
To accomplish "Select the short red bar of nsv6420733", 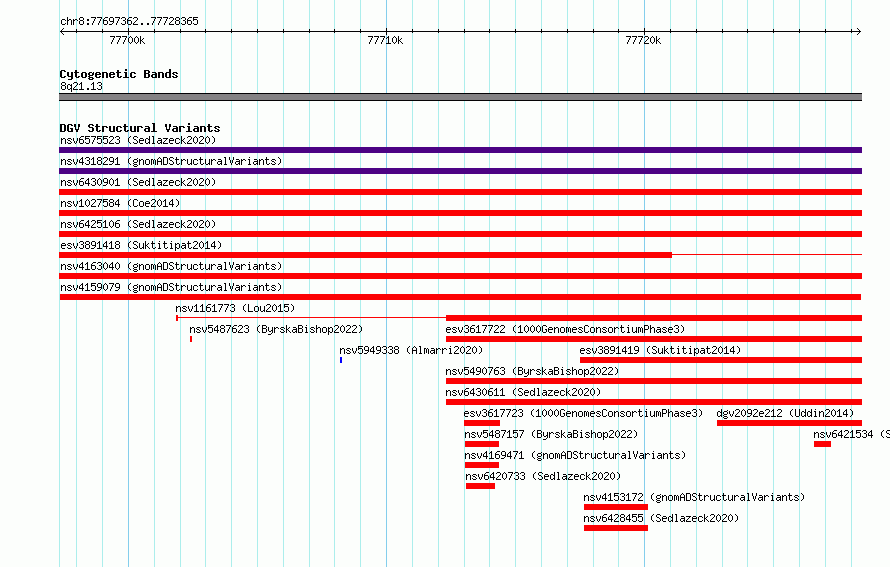I will (x=480, y=486).
